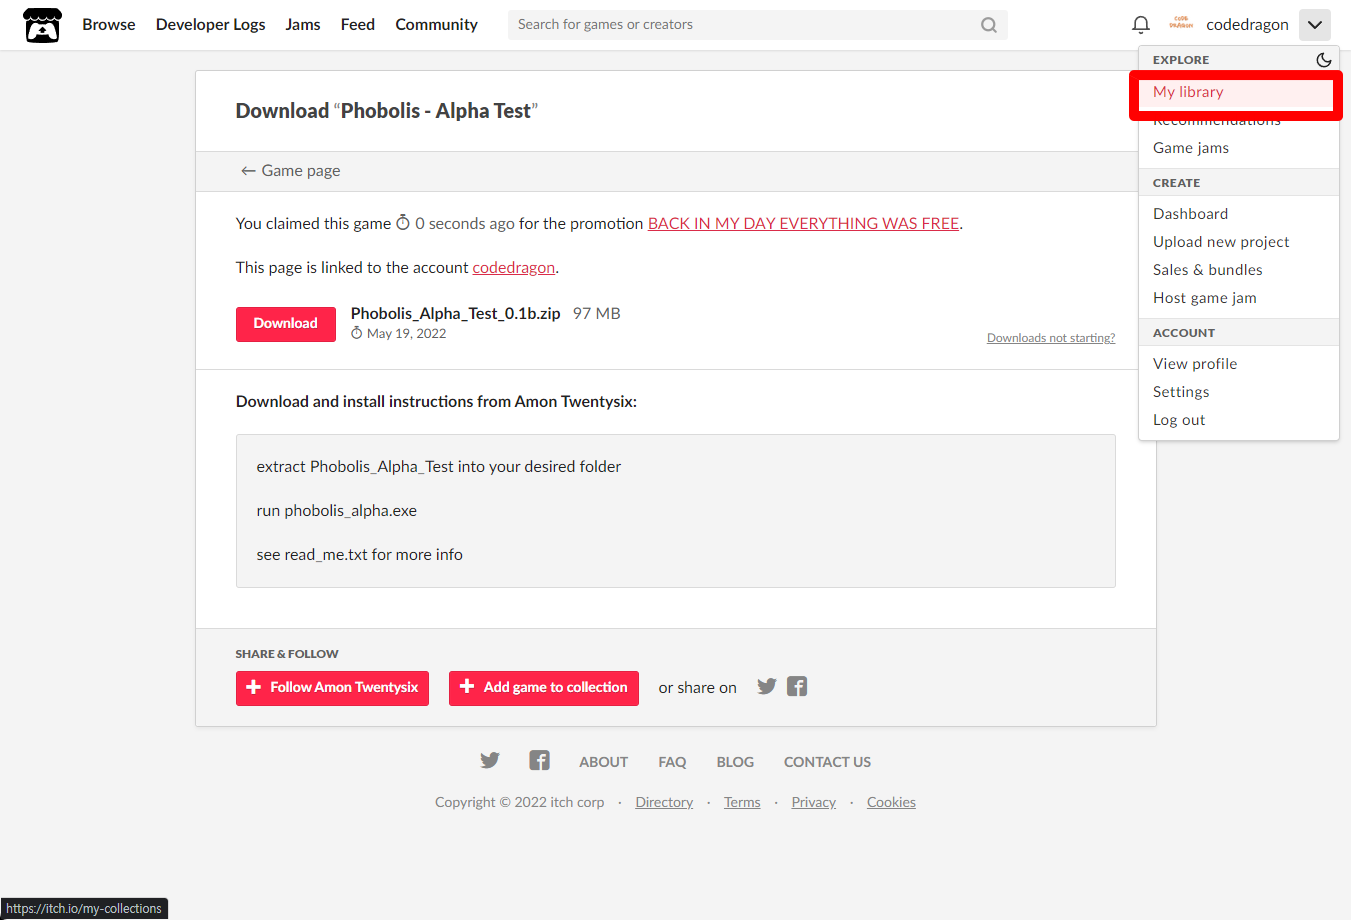Viewport: 1351px width, 920px height.
Task: Open the Community nav item
Action: (437, 24)
